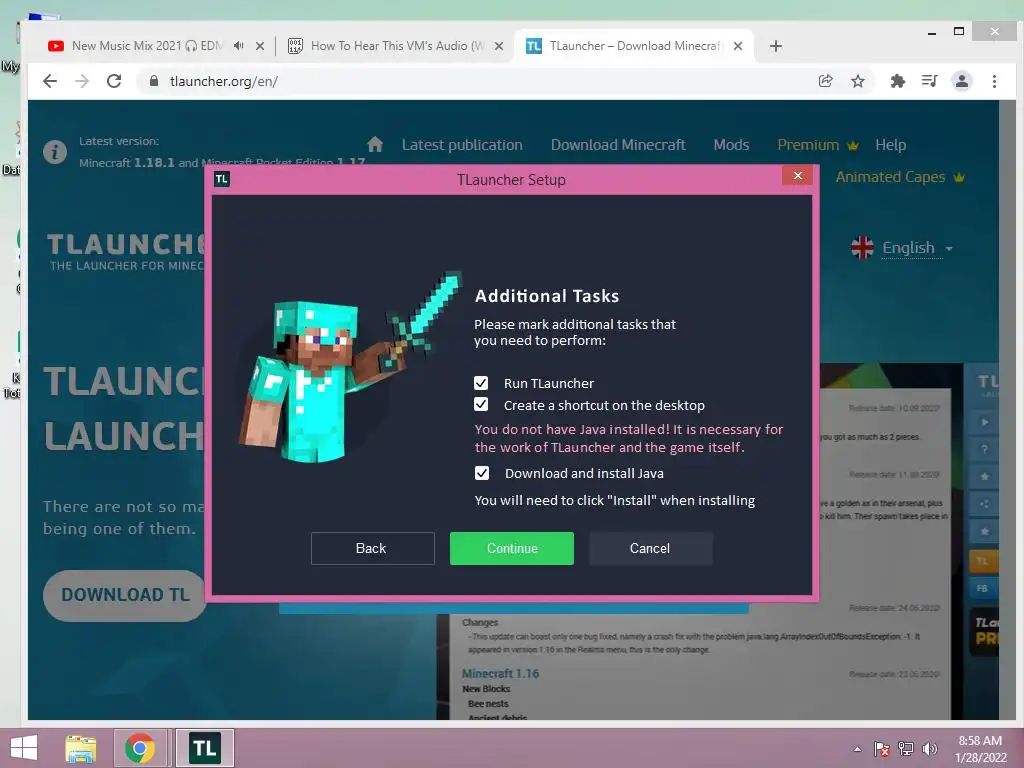Open Chrome extensions puzzle icon

[x=898, y=81]
